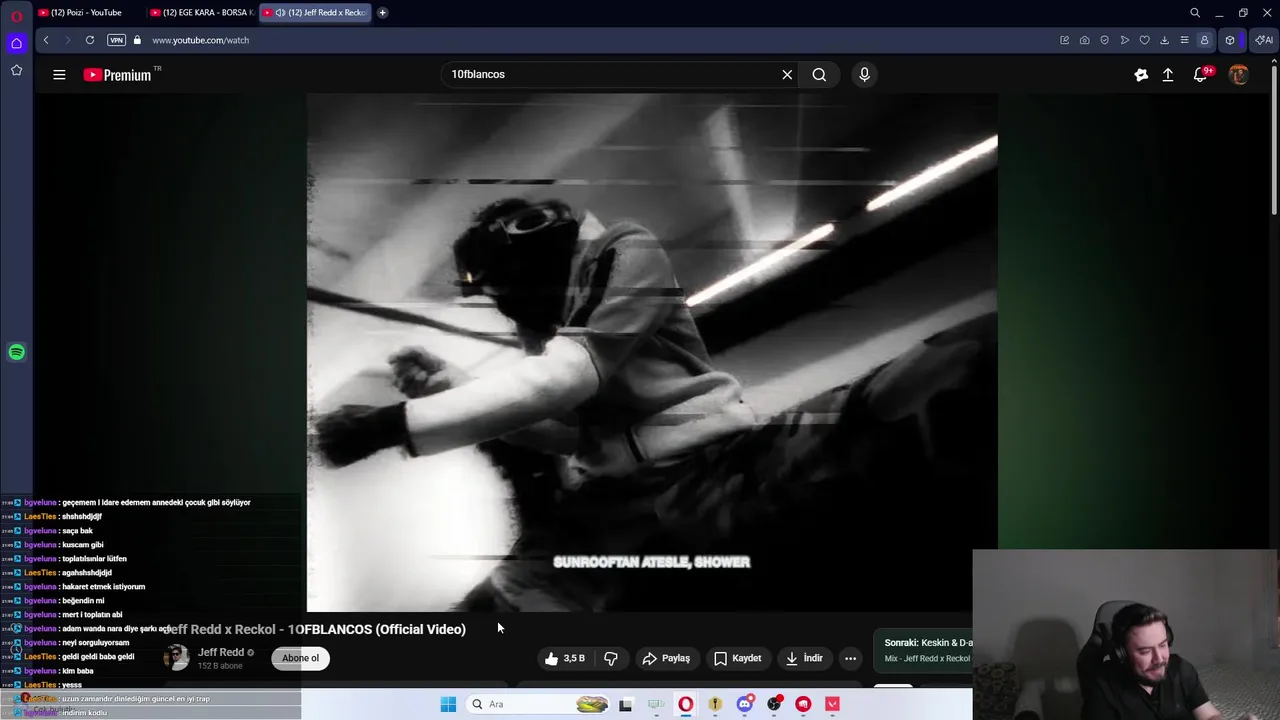Open Opera sidebar bookmarks star
The width and height of the screenshot is (1280, 720).
[x=16, y=70]
